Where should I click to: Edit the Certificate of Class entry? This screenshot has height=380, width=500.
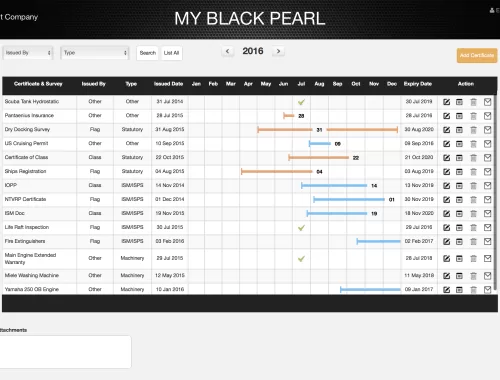coord(447,158)
